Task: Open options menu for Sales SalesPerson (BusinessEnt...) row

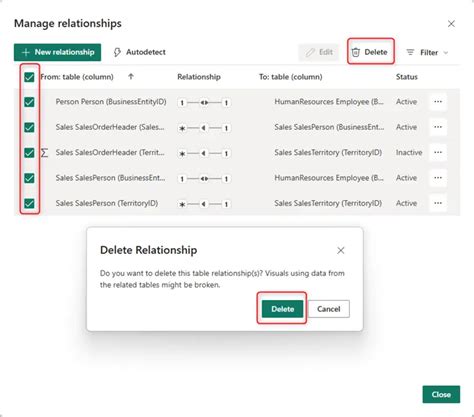Action: [438, 178]
